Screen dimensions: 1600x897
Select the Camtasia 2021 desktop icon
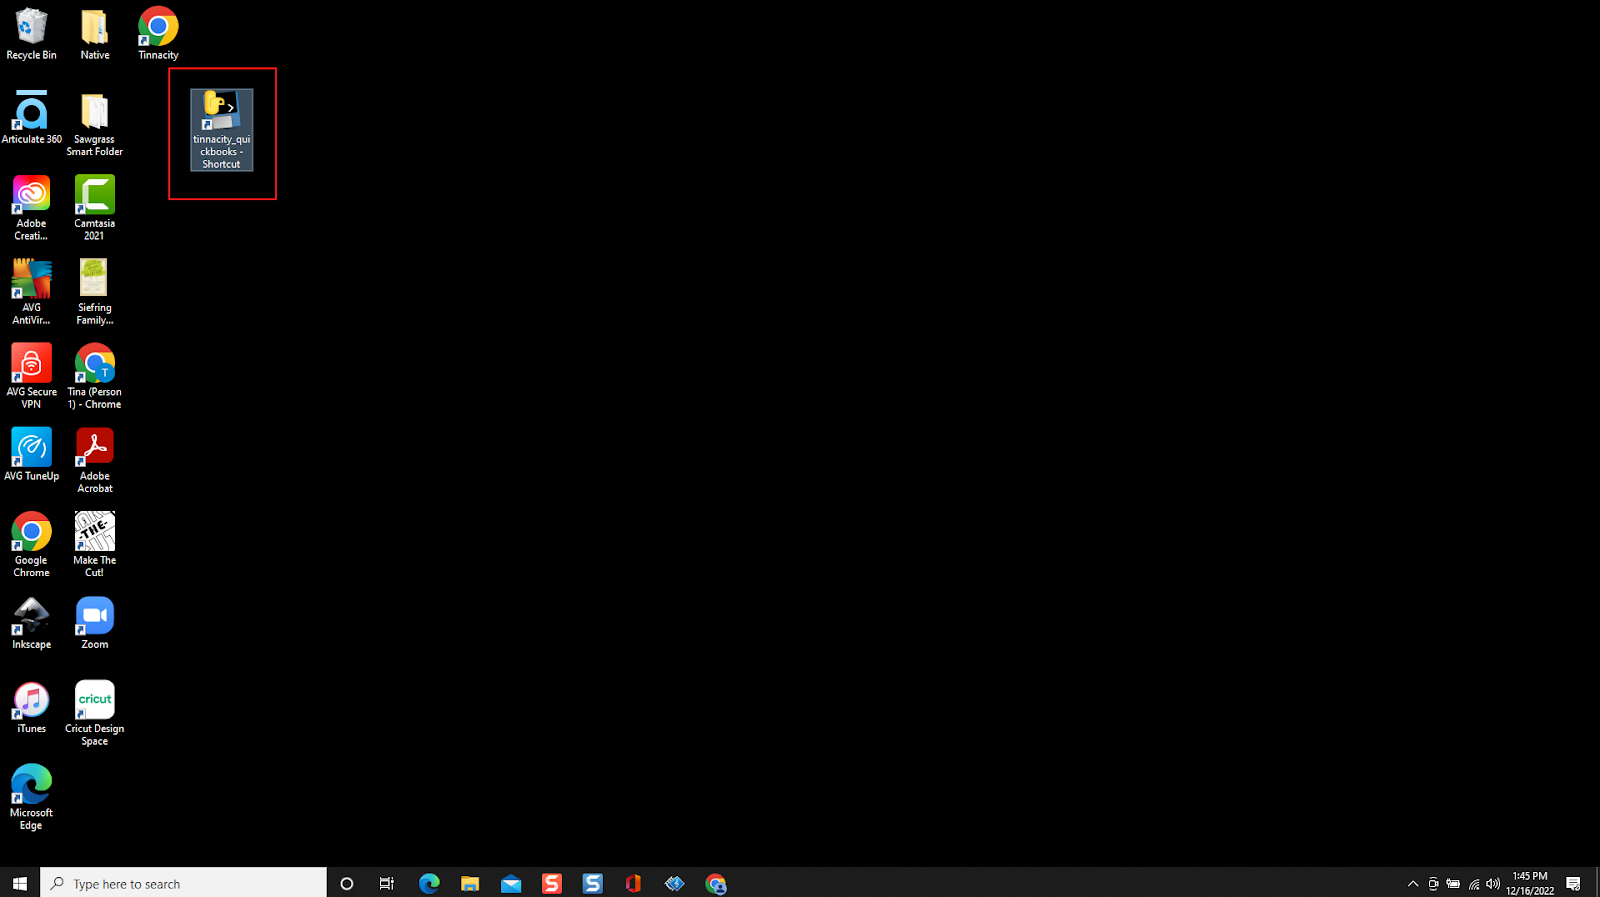click(x=95, y=208)
